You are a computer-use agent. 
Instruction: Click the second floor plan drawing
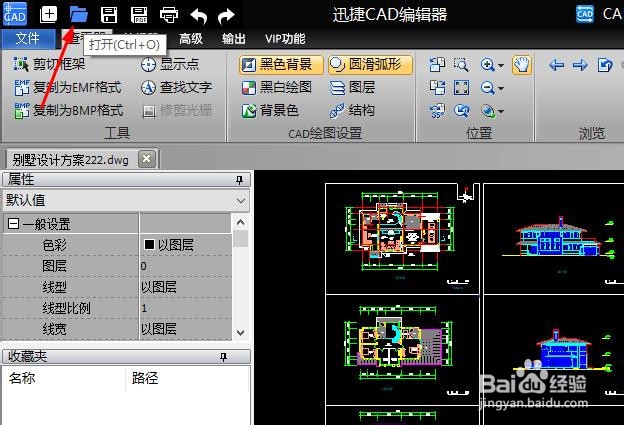click(398, 343)
